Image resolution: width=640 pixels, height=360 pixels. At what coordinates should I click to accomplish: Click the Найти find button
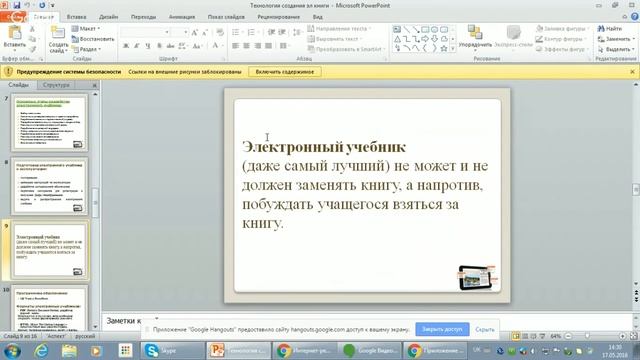610,29
